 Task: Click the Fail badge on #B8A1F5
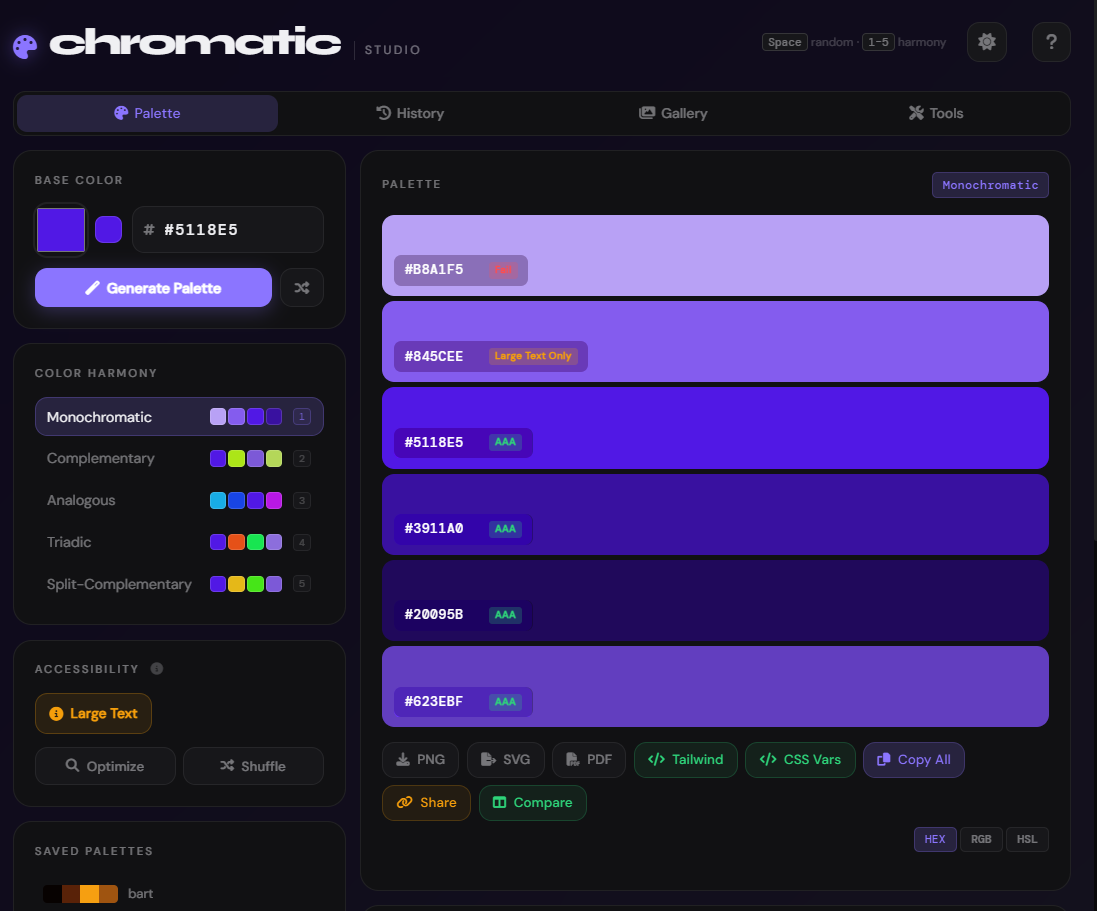tap(503, 270)
